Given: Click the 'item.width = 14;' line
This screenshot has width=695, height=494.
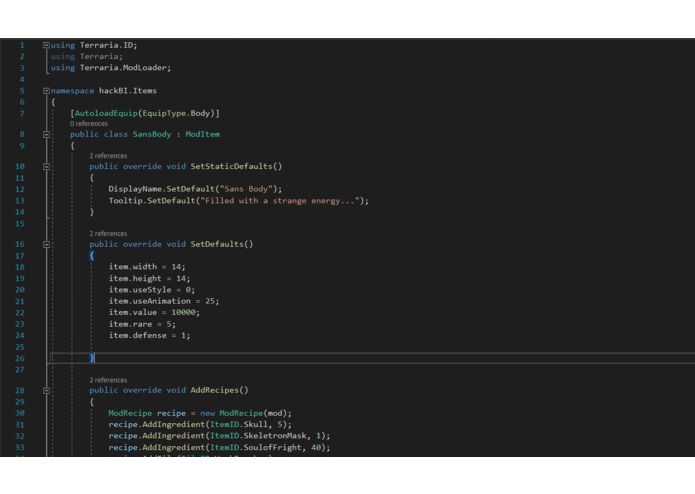Looking at the screenshot, I should pyautogui.click(x=147, y=267).
